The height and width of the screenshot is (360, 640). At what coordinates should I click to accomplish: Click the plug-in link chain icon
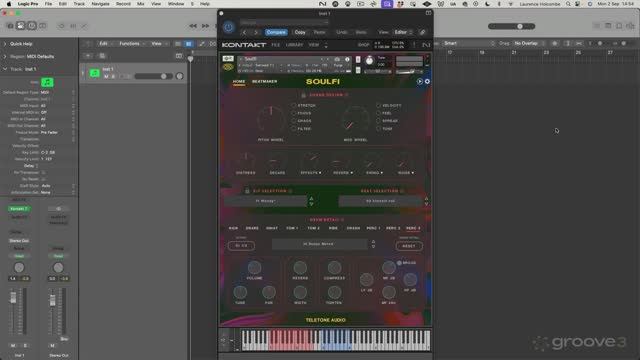[422, 32]
